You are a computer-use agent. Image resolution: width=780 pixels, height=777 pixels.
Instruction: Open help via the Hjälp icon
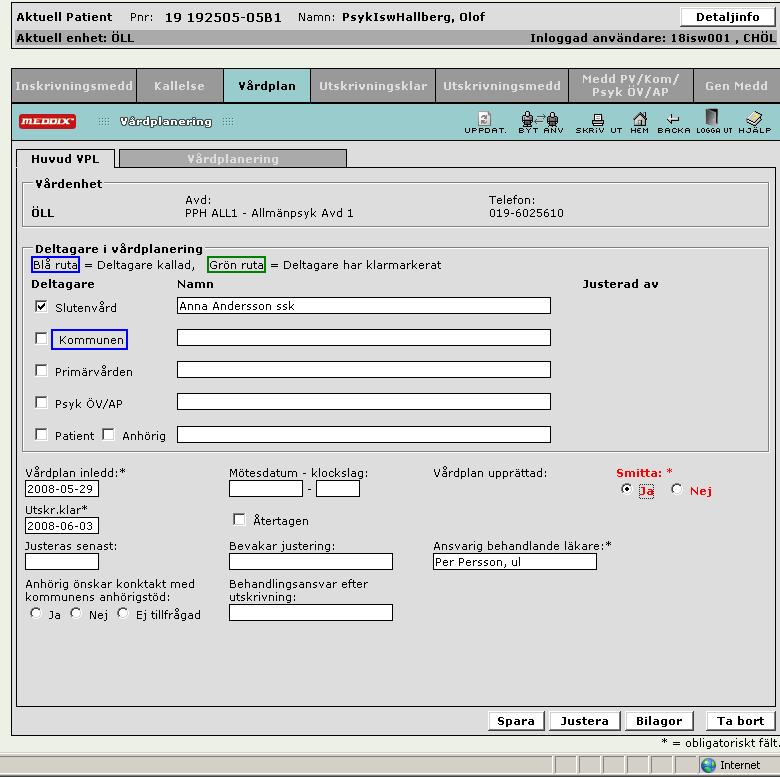[x=754, y=122]
